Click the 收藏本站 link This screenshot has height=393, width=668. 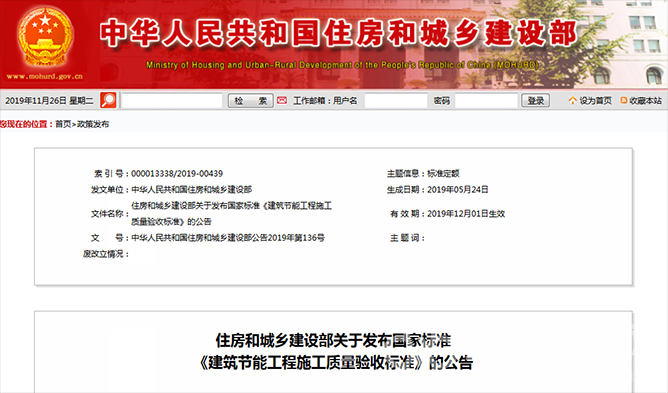[645, 101]
